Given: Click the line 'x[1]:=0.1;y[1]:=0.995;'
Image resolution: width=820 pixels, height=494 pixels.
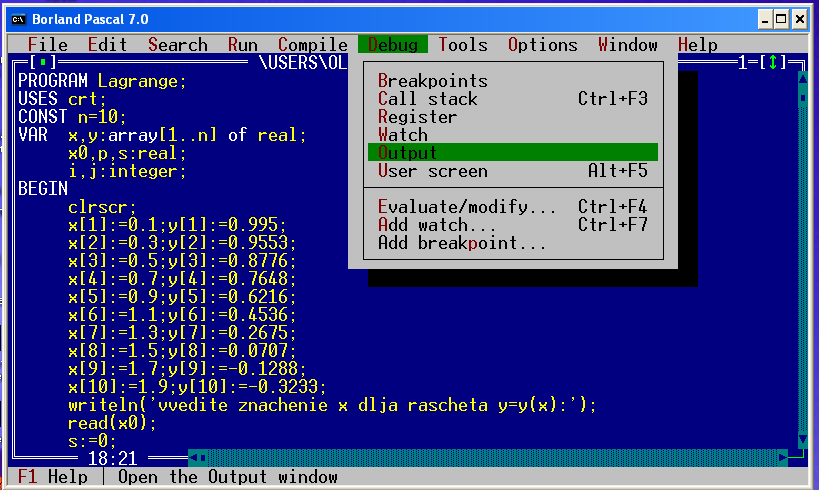Looking at the screenshot, I should click(177, 225).
